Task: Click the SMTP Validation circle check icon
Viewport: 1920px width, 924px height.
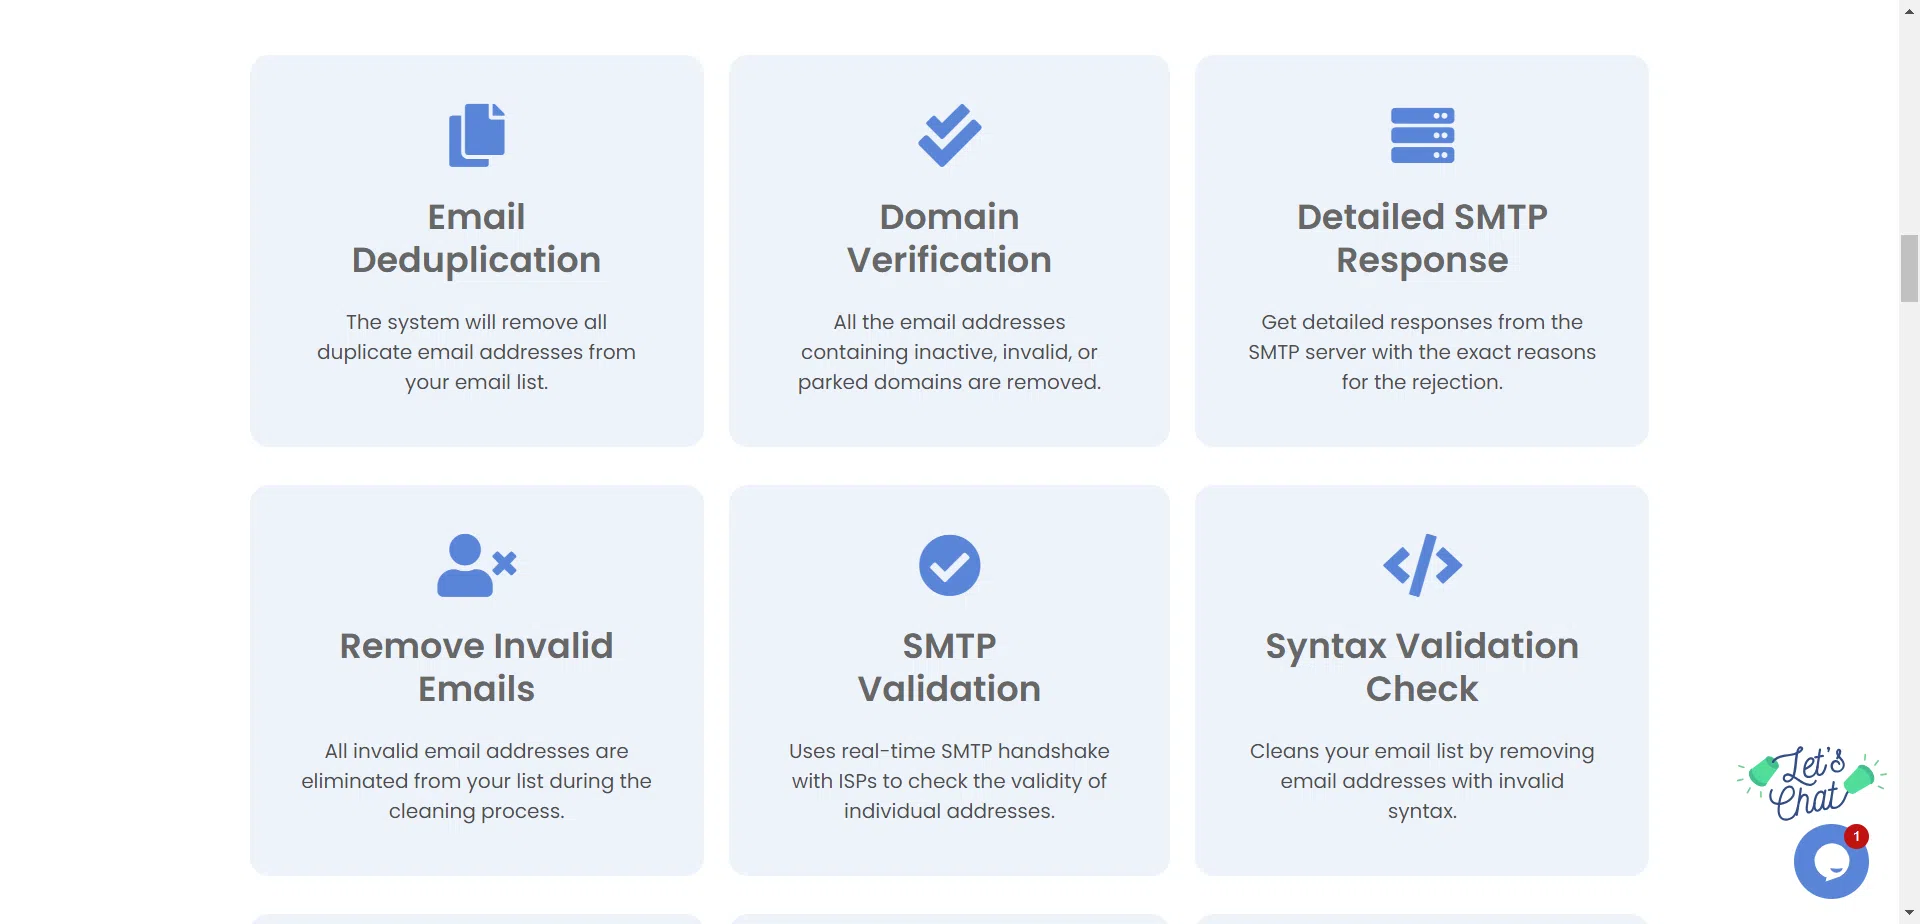Action: (949, 565)
